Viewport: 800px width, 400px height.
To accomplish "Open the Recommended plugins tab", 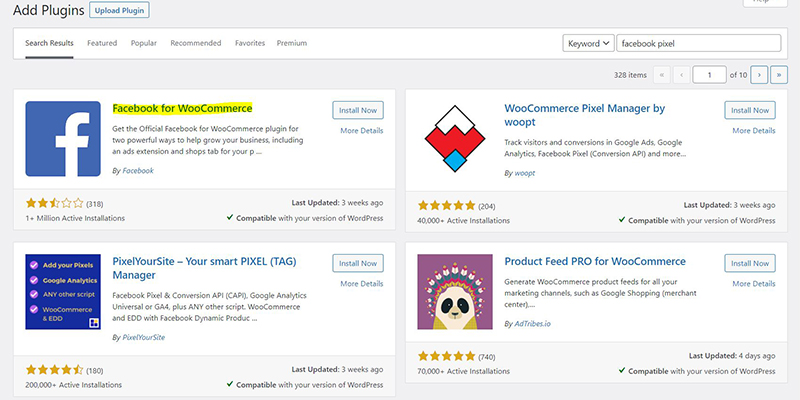I will click(196, 43).
